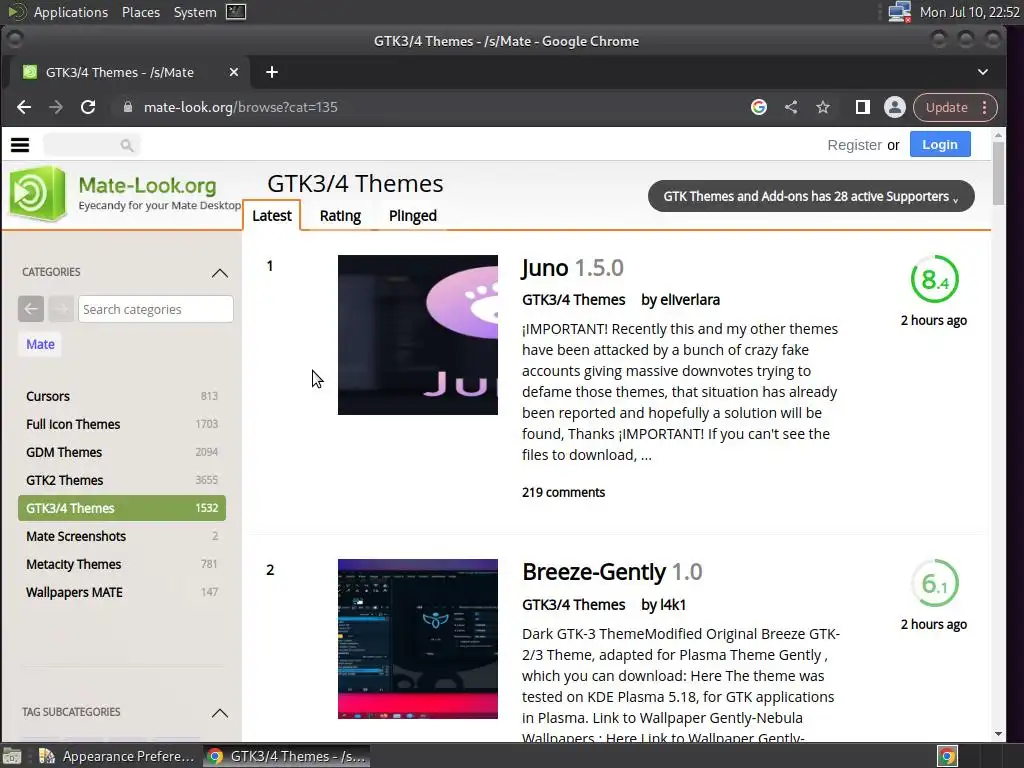Open the Places menu
The width and height of the screenshot is (1024, 768).
141,12
